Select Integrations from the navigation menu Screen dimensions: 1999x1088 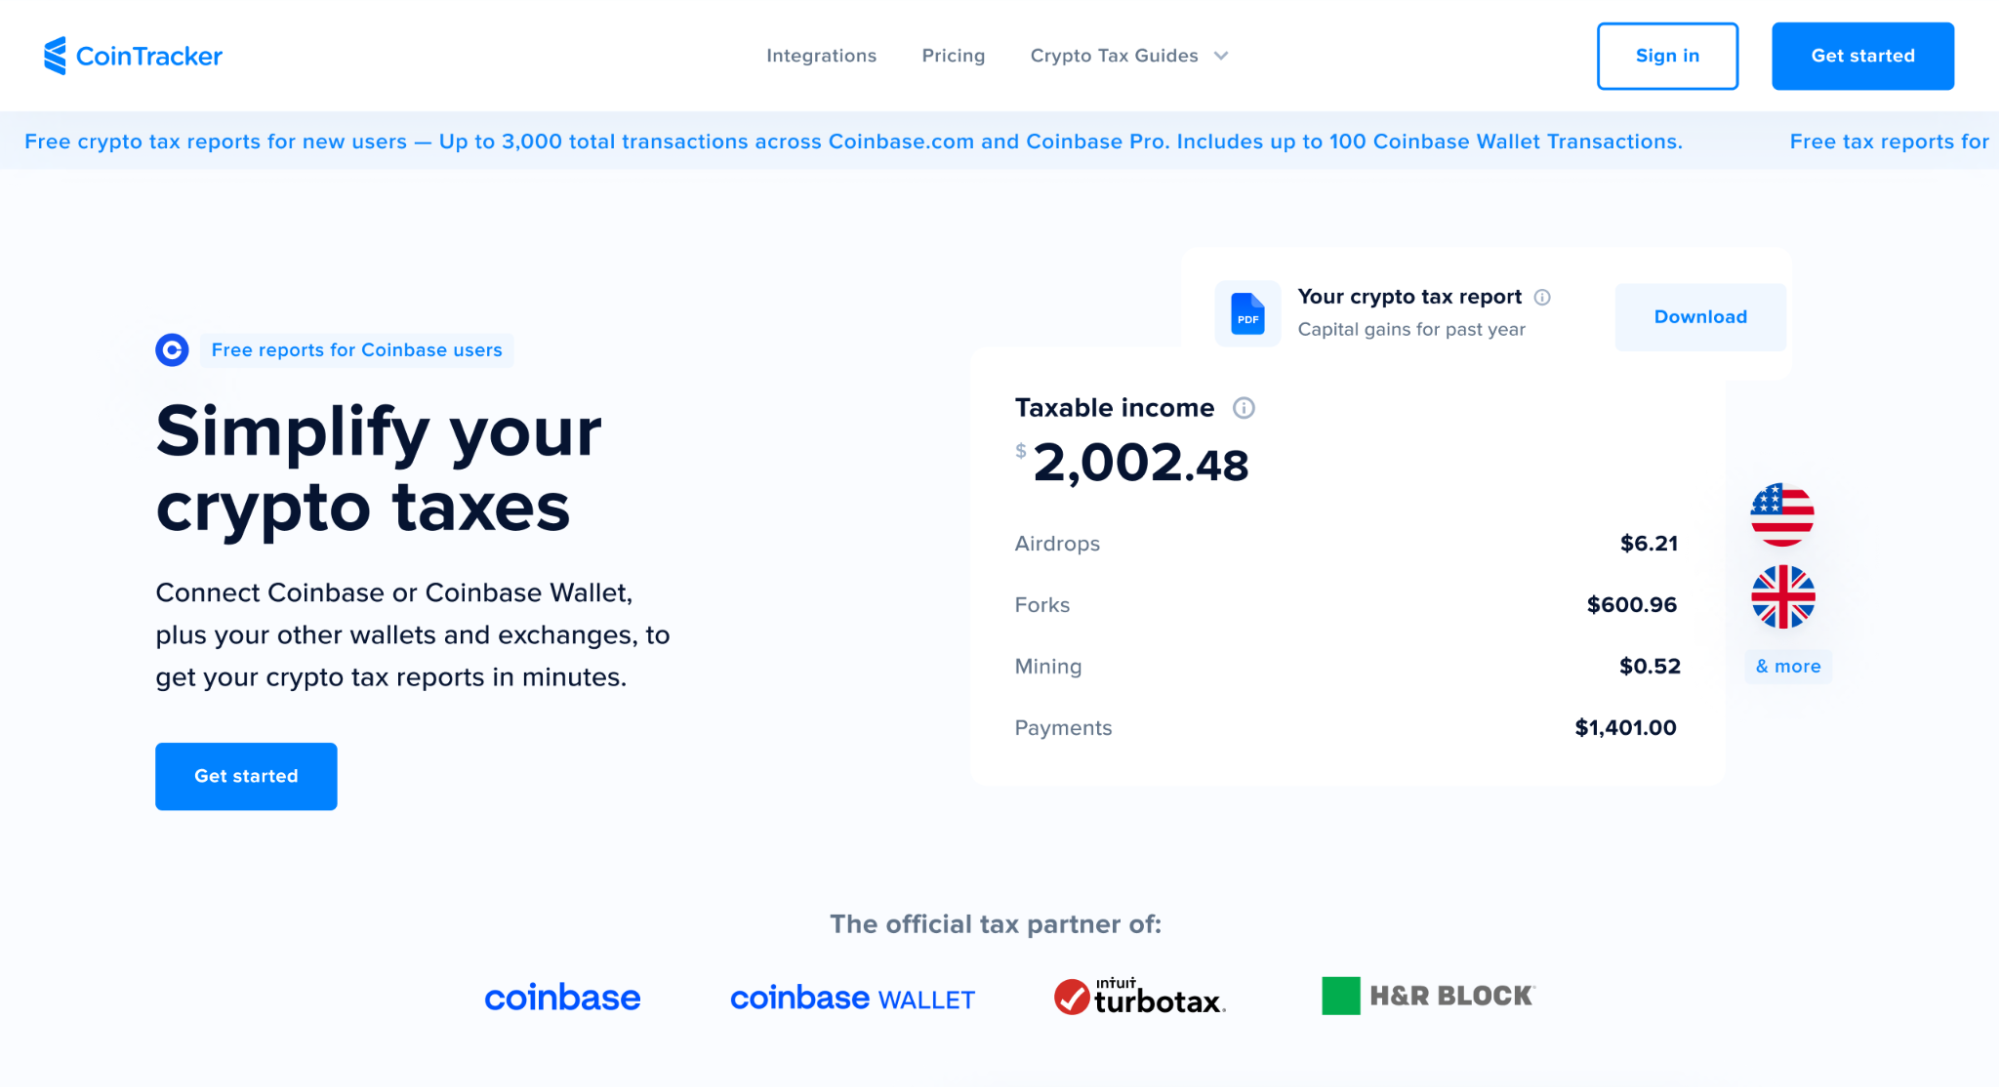[x=821, y=55]
